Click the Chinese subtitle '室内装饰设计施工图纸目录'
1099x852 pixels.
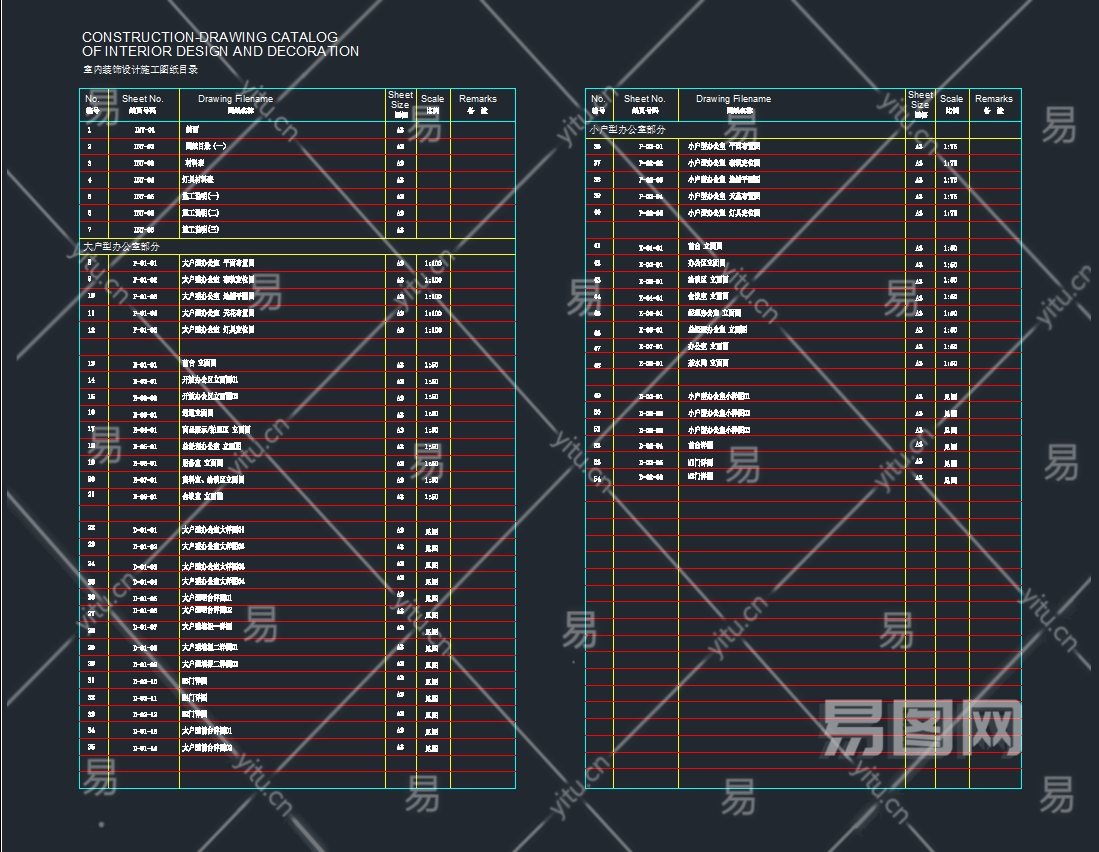140,69
